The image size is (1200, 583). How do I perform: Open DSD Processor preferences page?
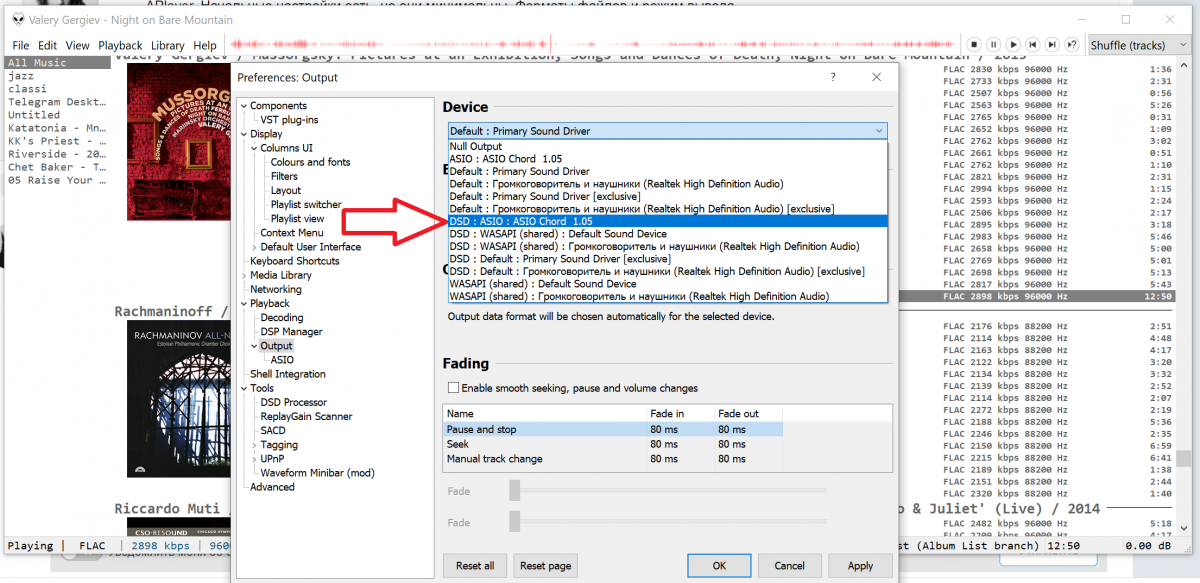(293, 402)
